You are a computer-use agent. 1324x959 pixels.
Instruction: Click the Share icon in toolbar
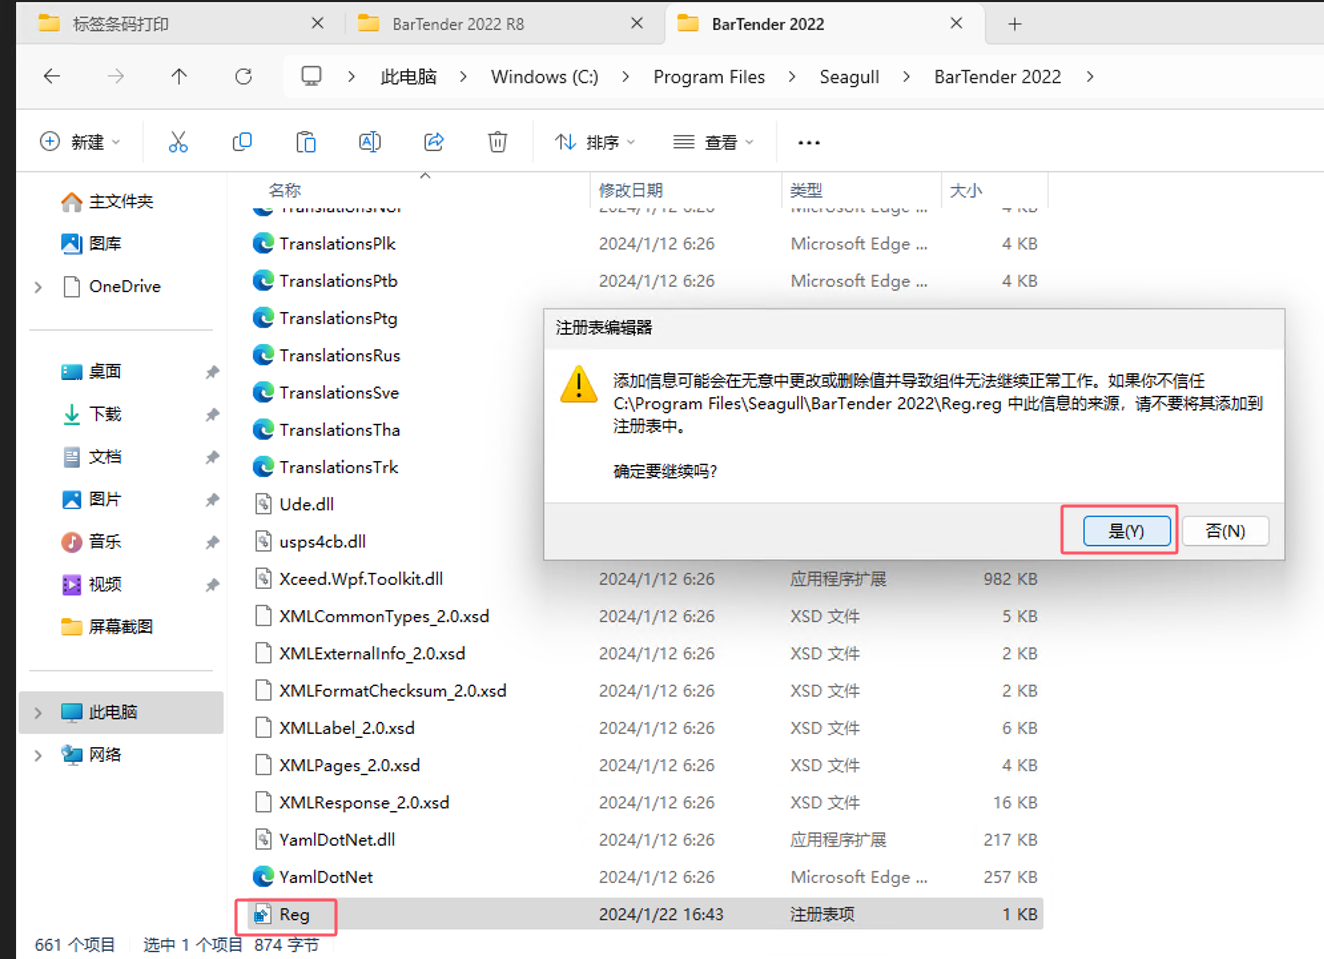434,142
